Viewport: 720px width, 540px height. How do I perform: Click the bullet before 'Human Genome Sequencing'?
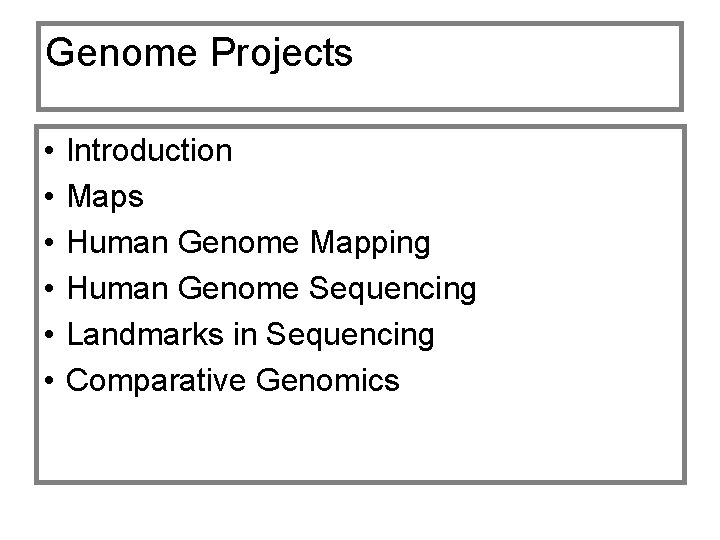pyautogui.click(x=48, y=290)
